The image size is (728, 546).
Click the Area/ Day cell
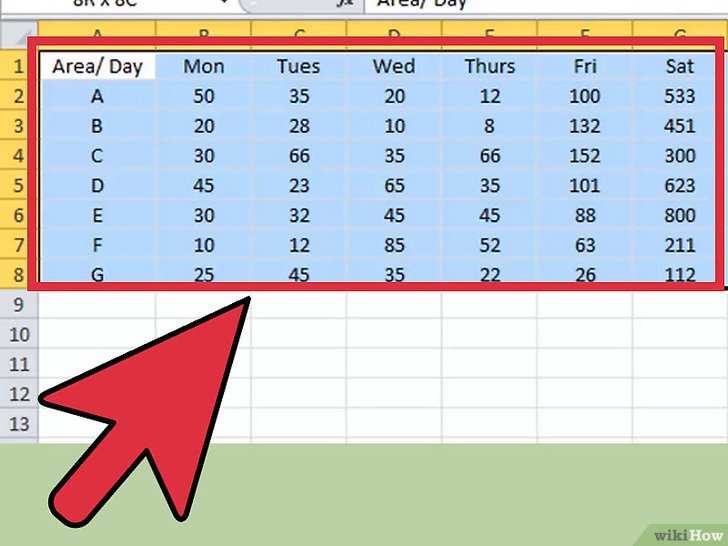tap(97, 66)
